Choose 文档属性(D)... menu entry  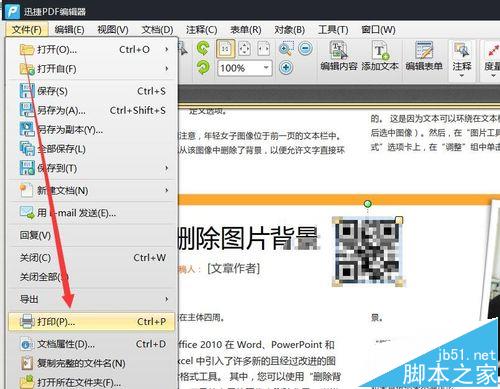click(x=91, y=344)
